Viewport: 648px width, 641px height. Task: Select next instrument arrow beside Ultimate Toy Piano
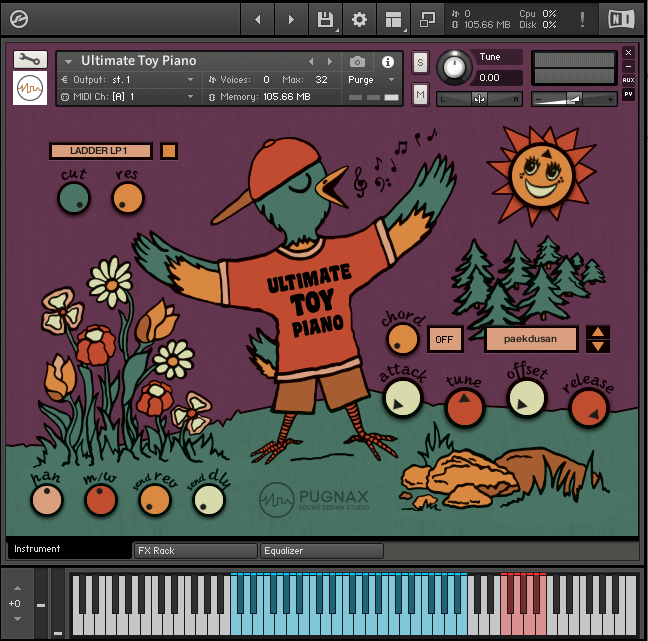330,62
